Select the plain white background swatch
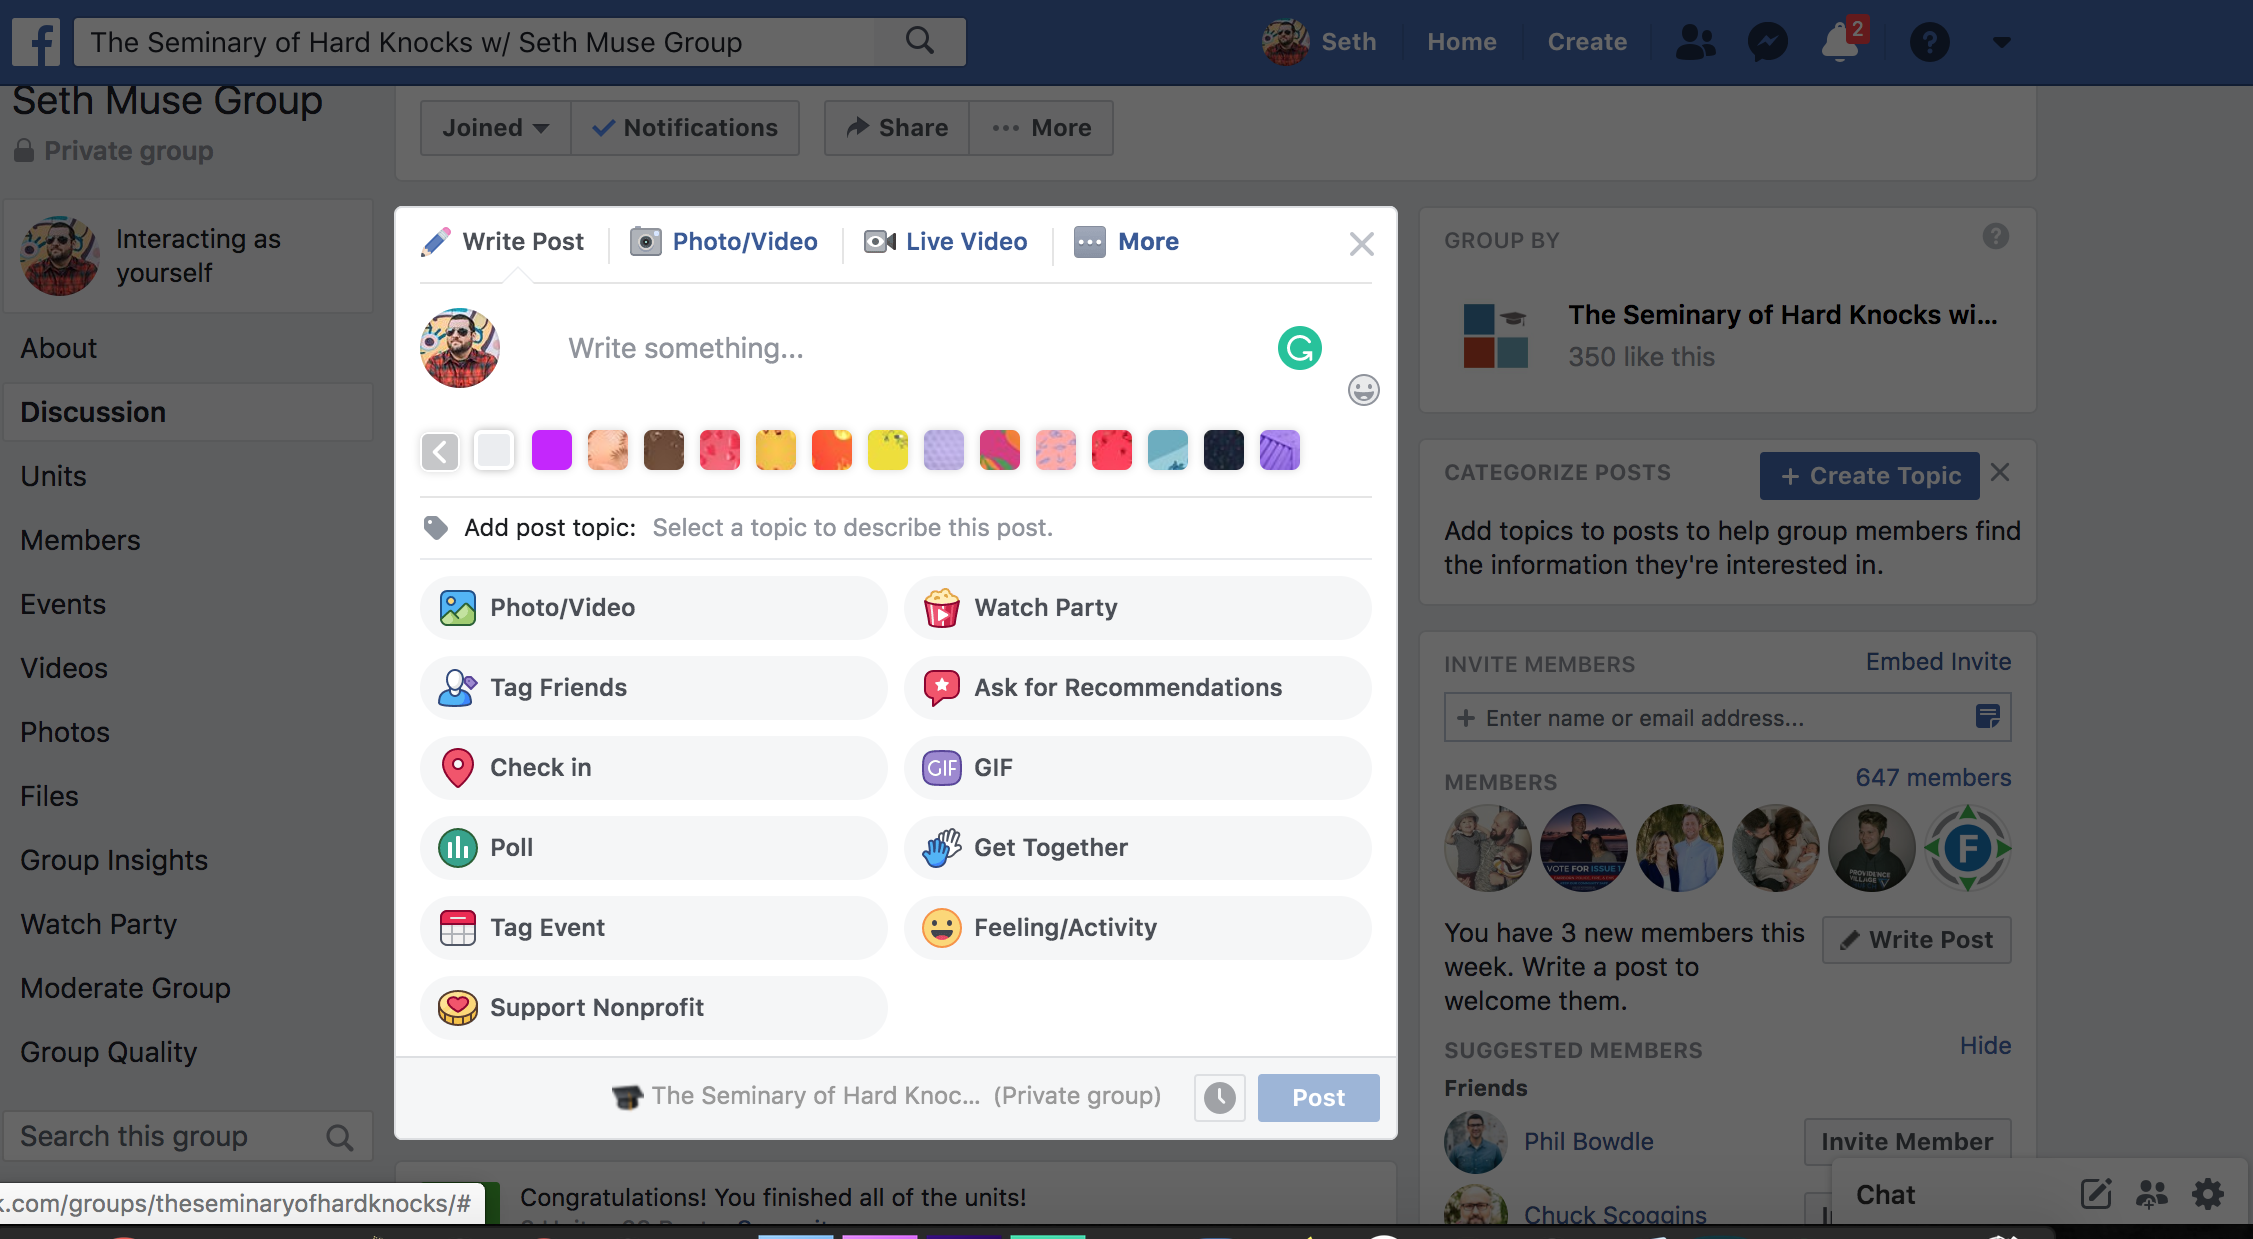Viewport: 2253px width, 1239px height. click(x=495, y=451)
